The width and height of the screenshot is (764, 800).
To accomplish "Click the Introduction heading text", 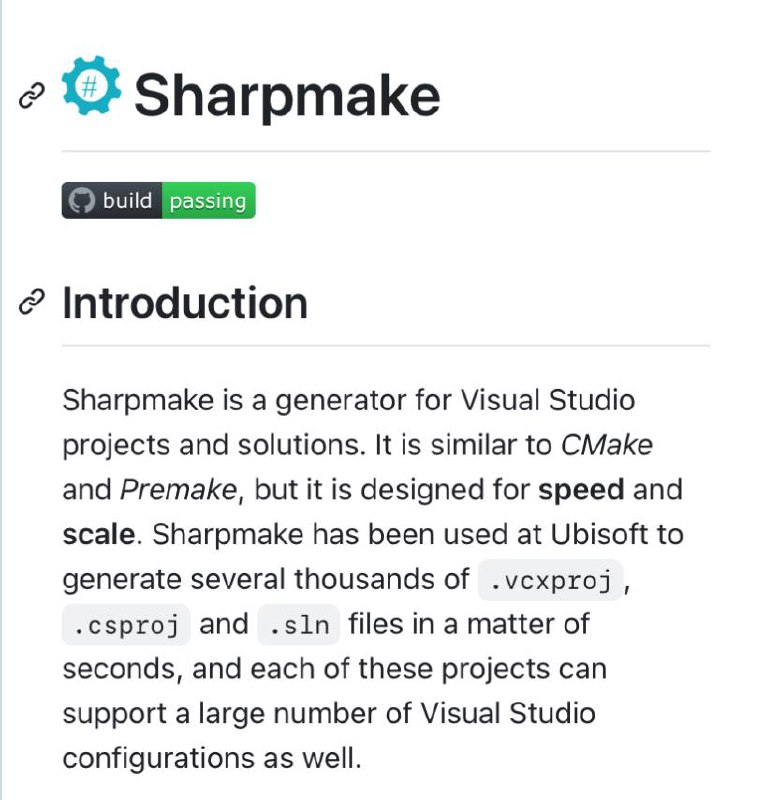I will (x=185, y=303).
